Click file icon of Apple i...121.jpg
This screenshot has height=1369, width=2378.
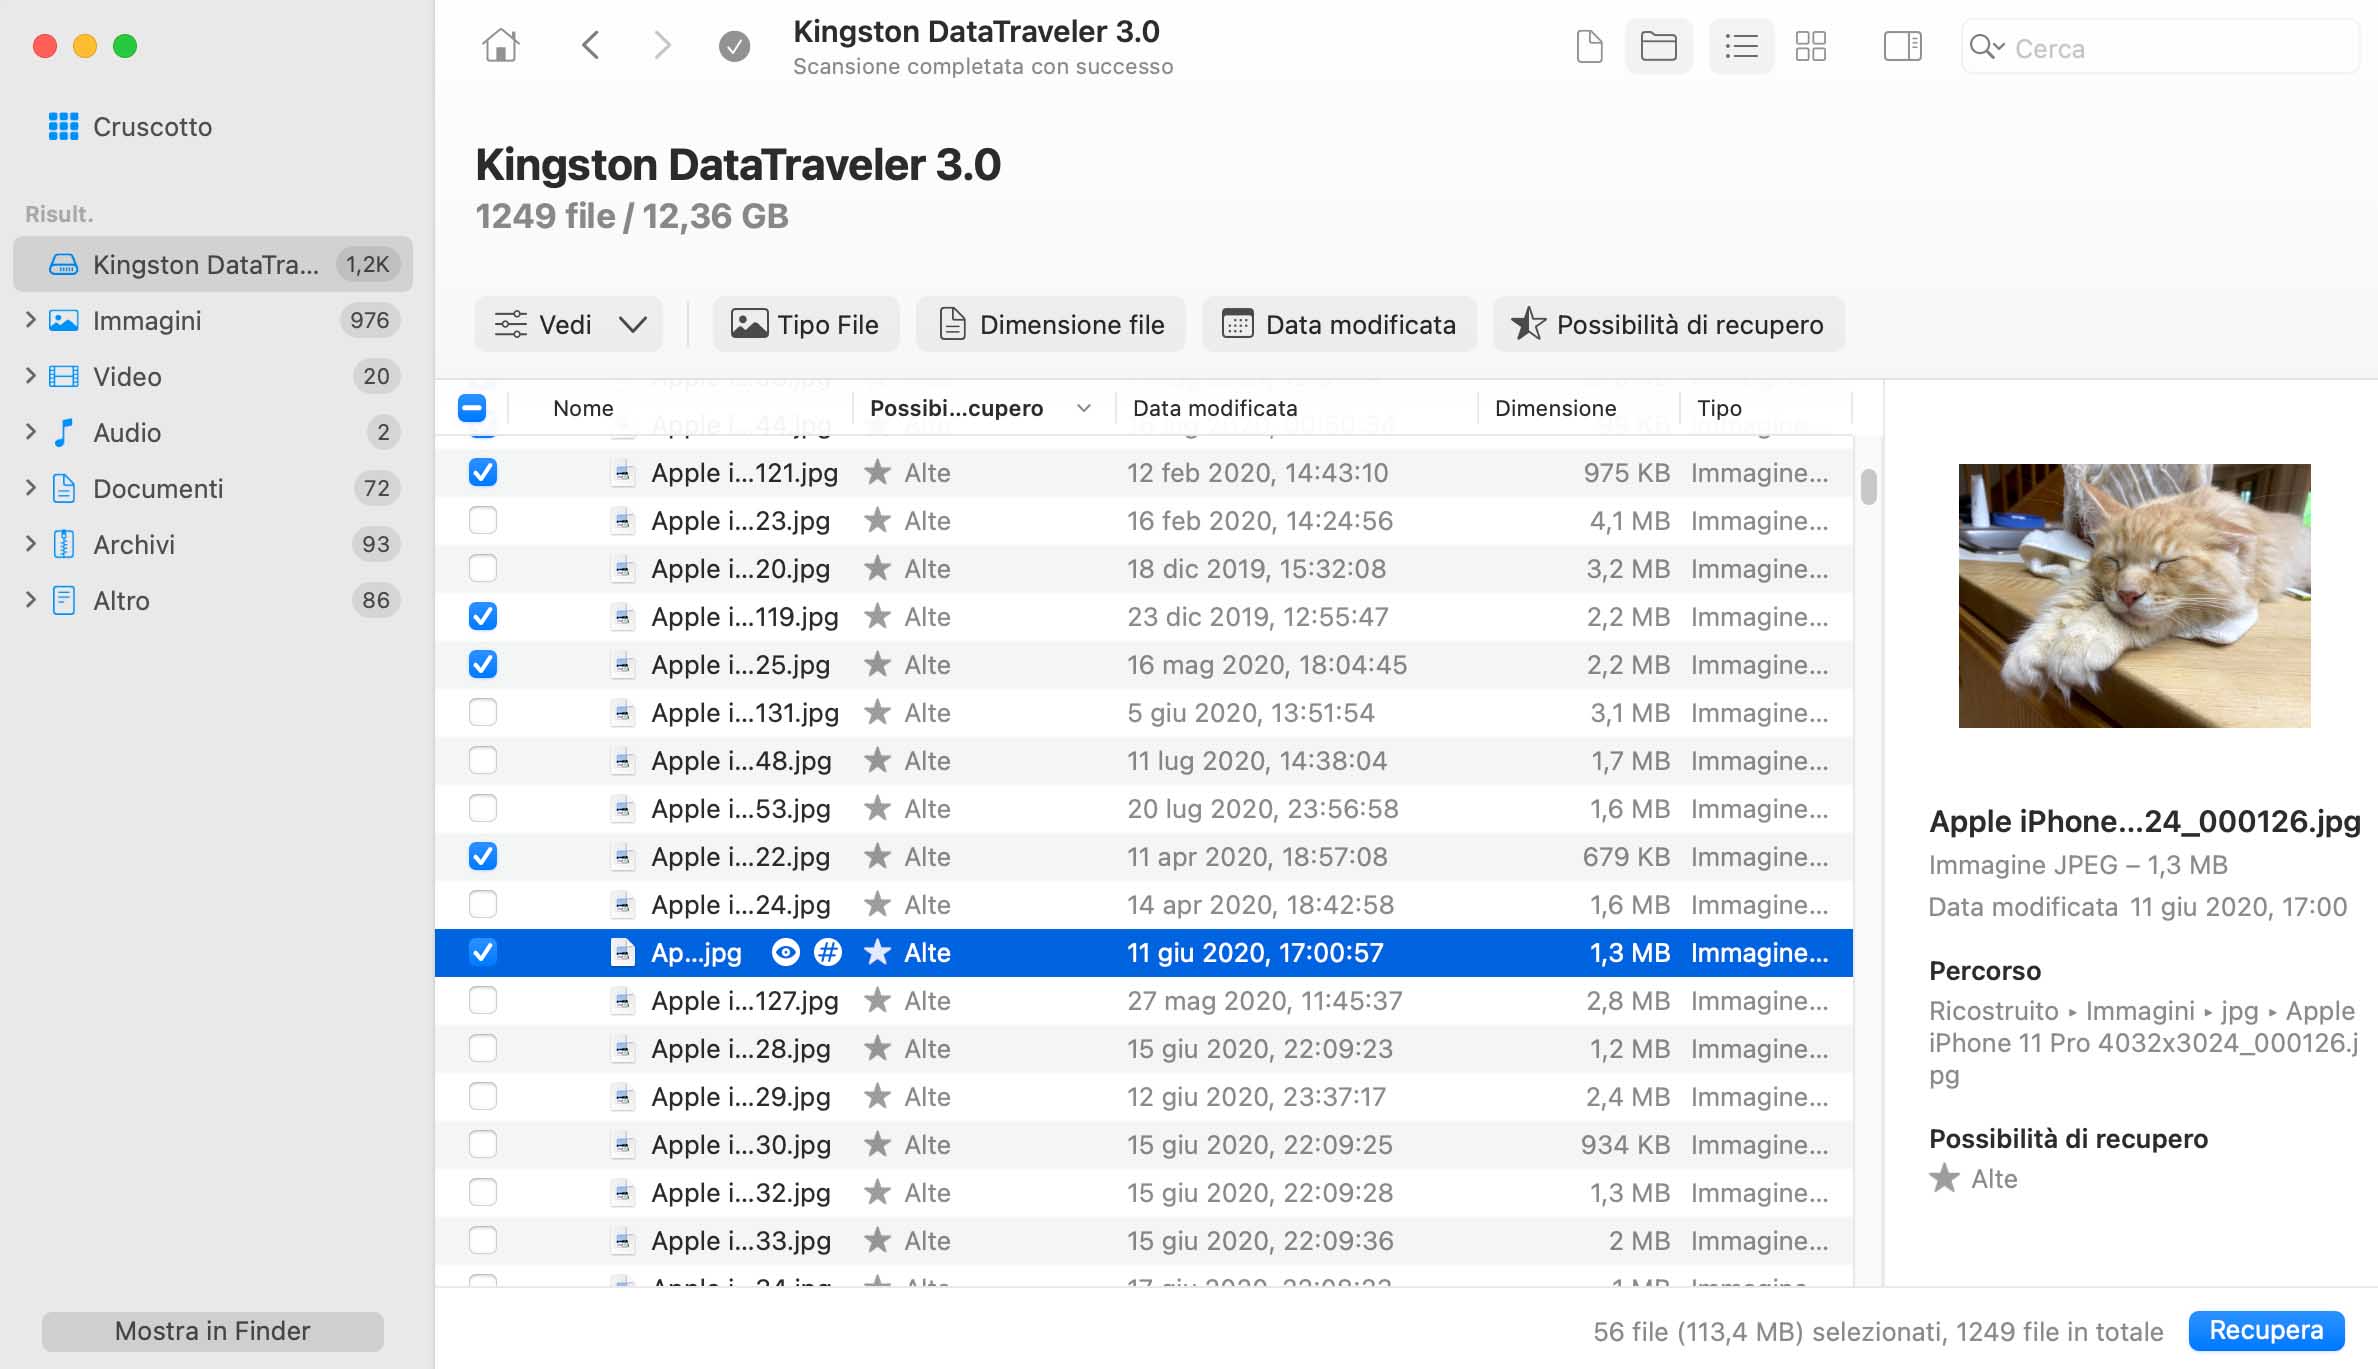623,472
